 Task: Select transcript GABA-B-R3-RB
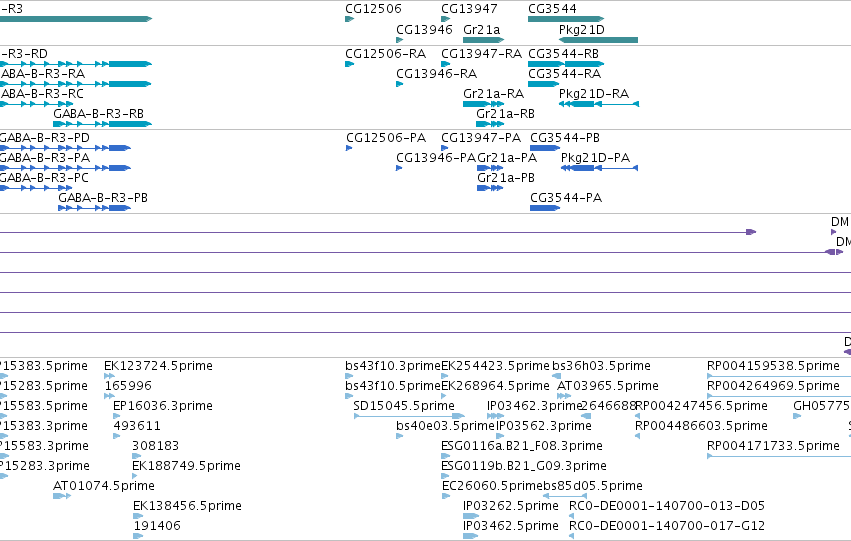point(98,114)
